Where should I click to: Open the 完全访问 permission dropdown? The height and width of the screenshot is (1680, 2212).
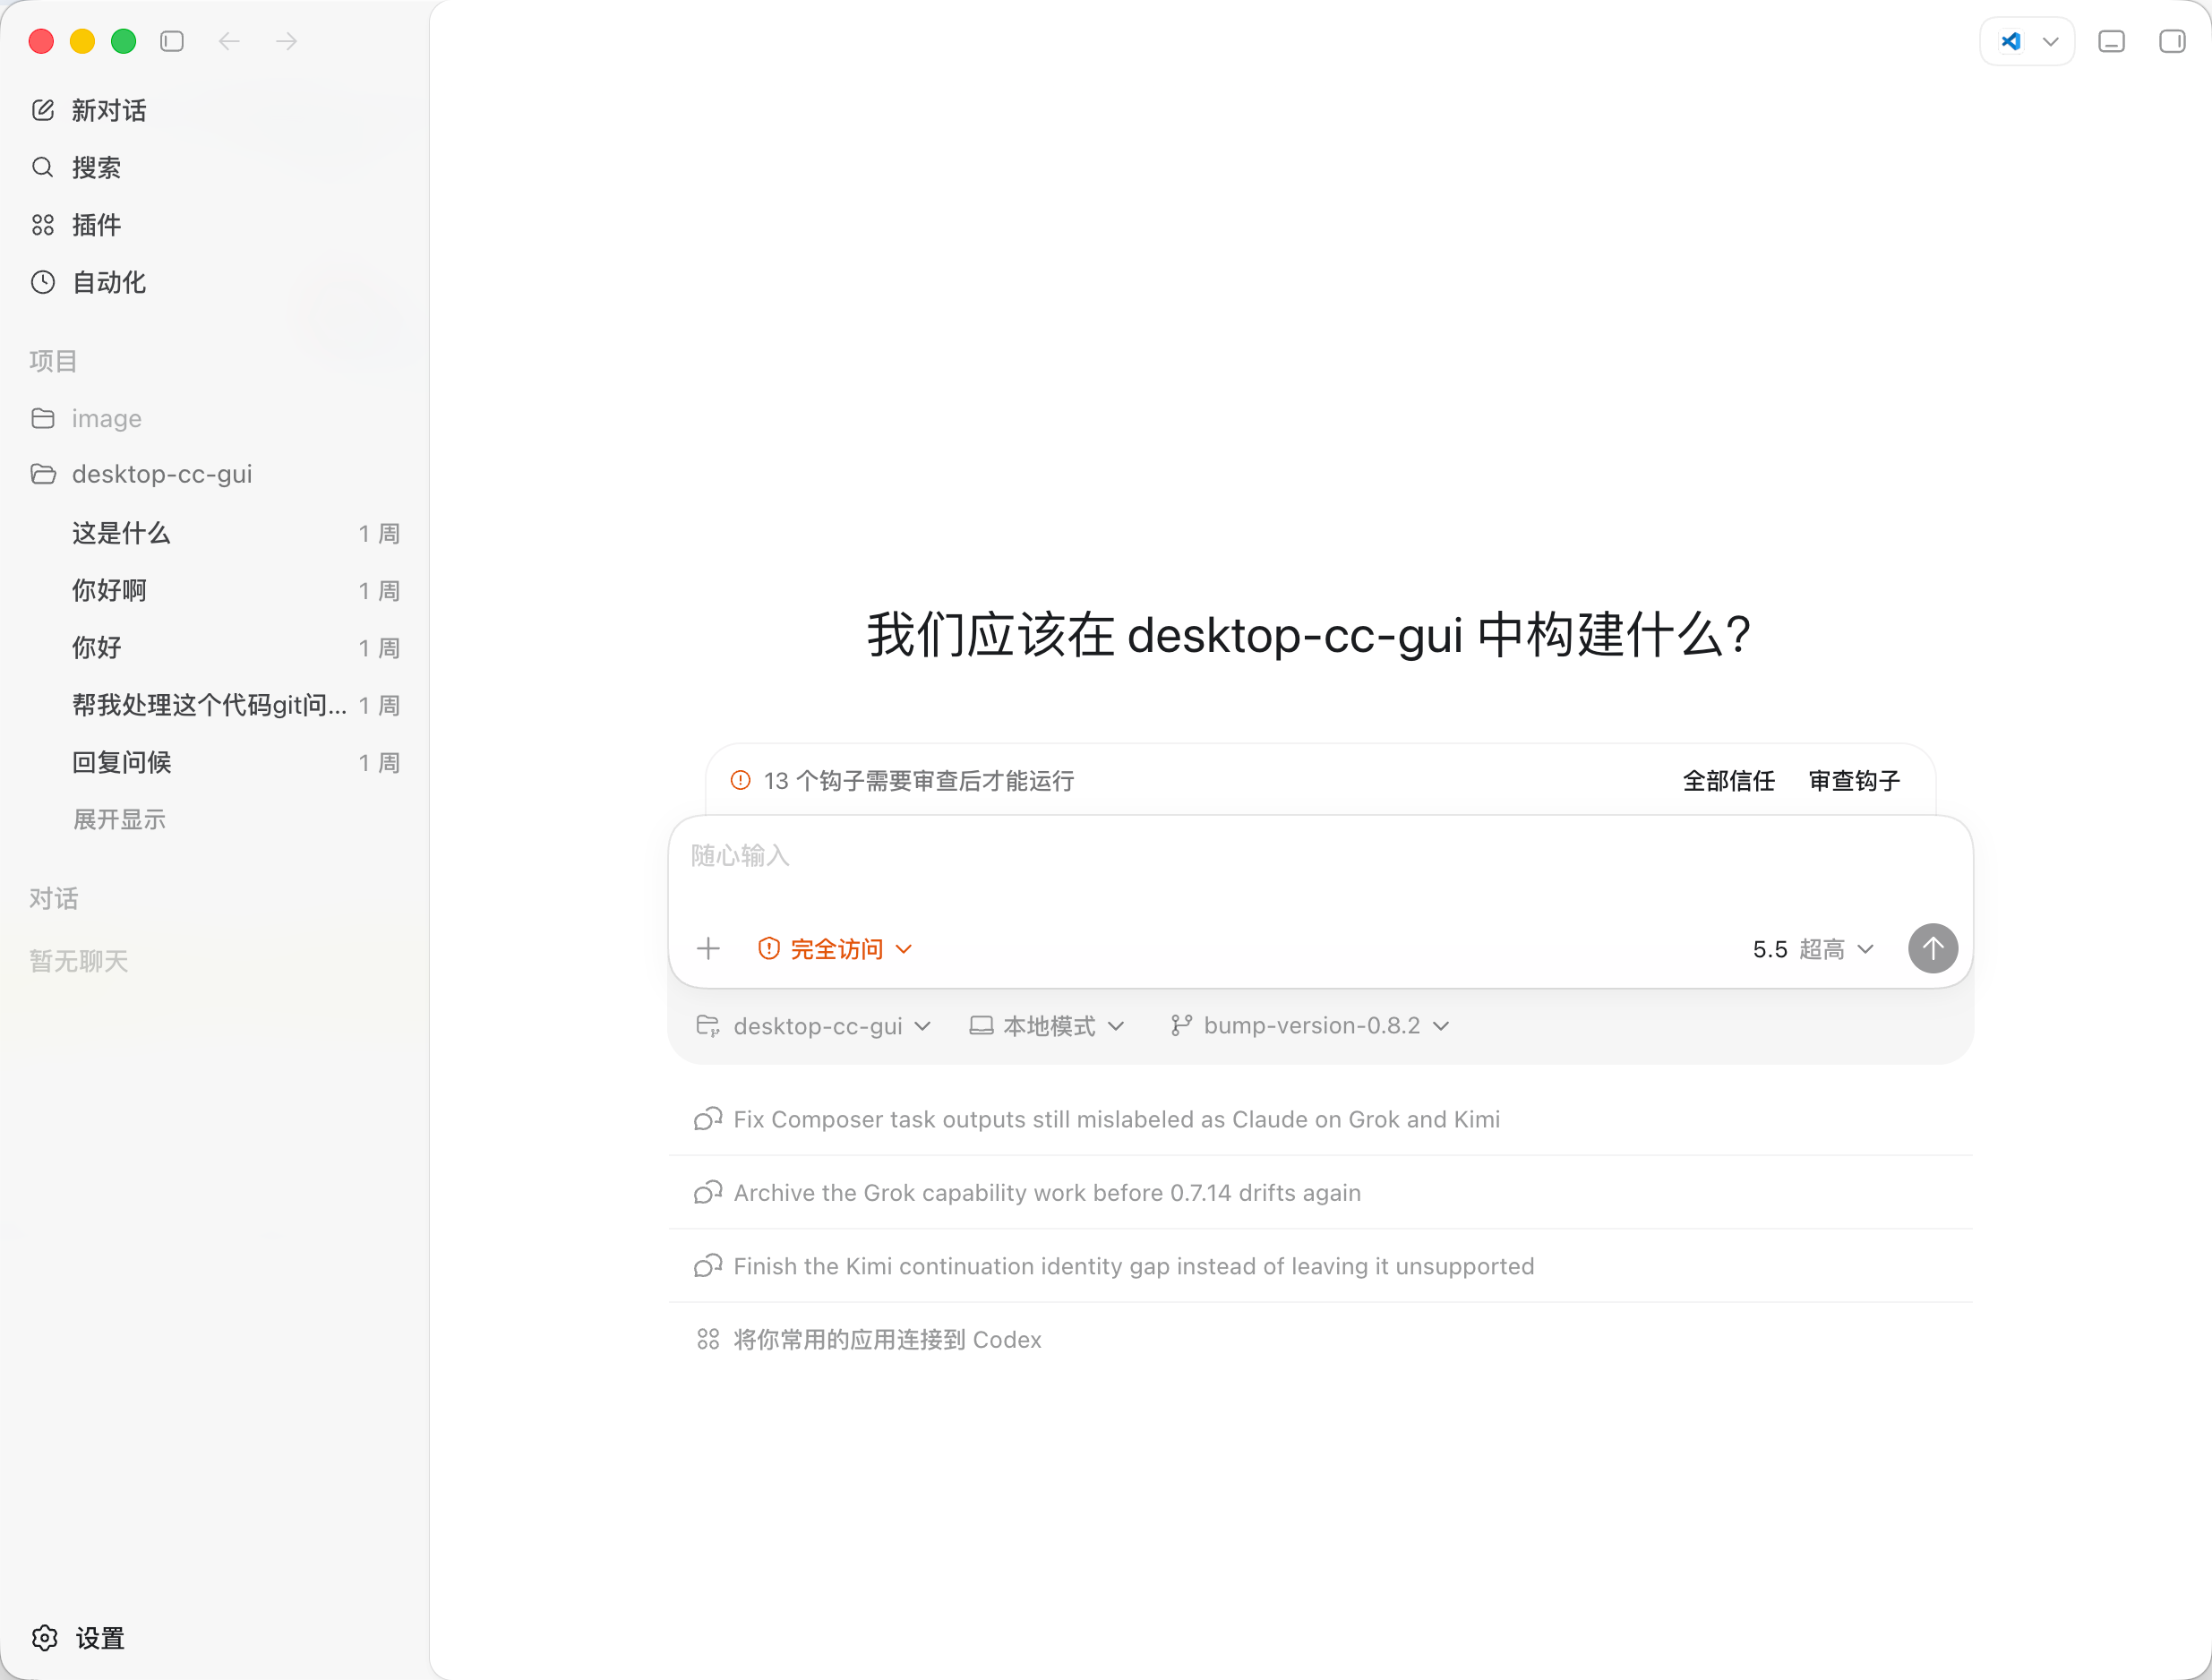coord(835,948)
